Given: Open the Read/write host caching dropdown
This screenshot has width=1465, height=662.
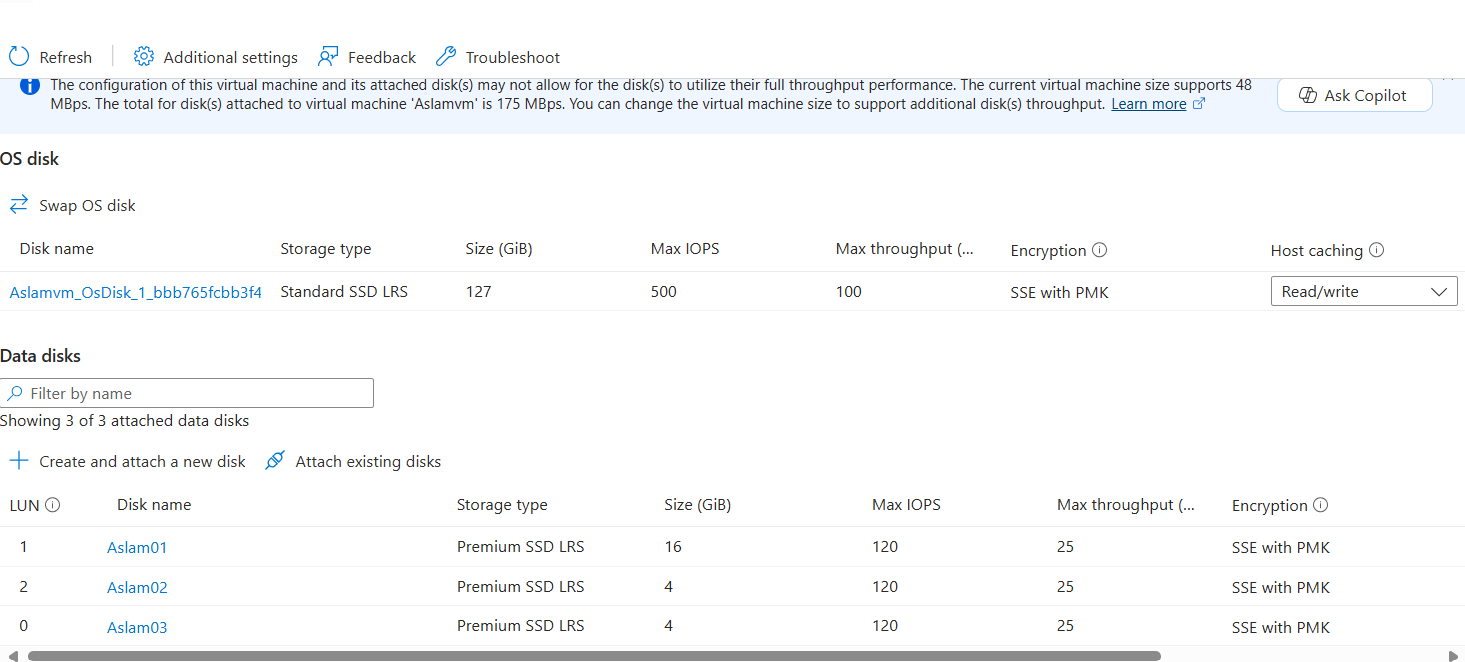Looking at the screenshot, I should pyautogui.click(x=1364, y=292).
